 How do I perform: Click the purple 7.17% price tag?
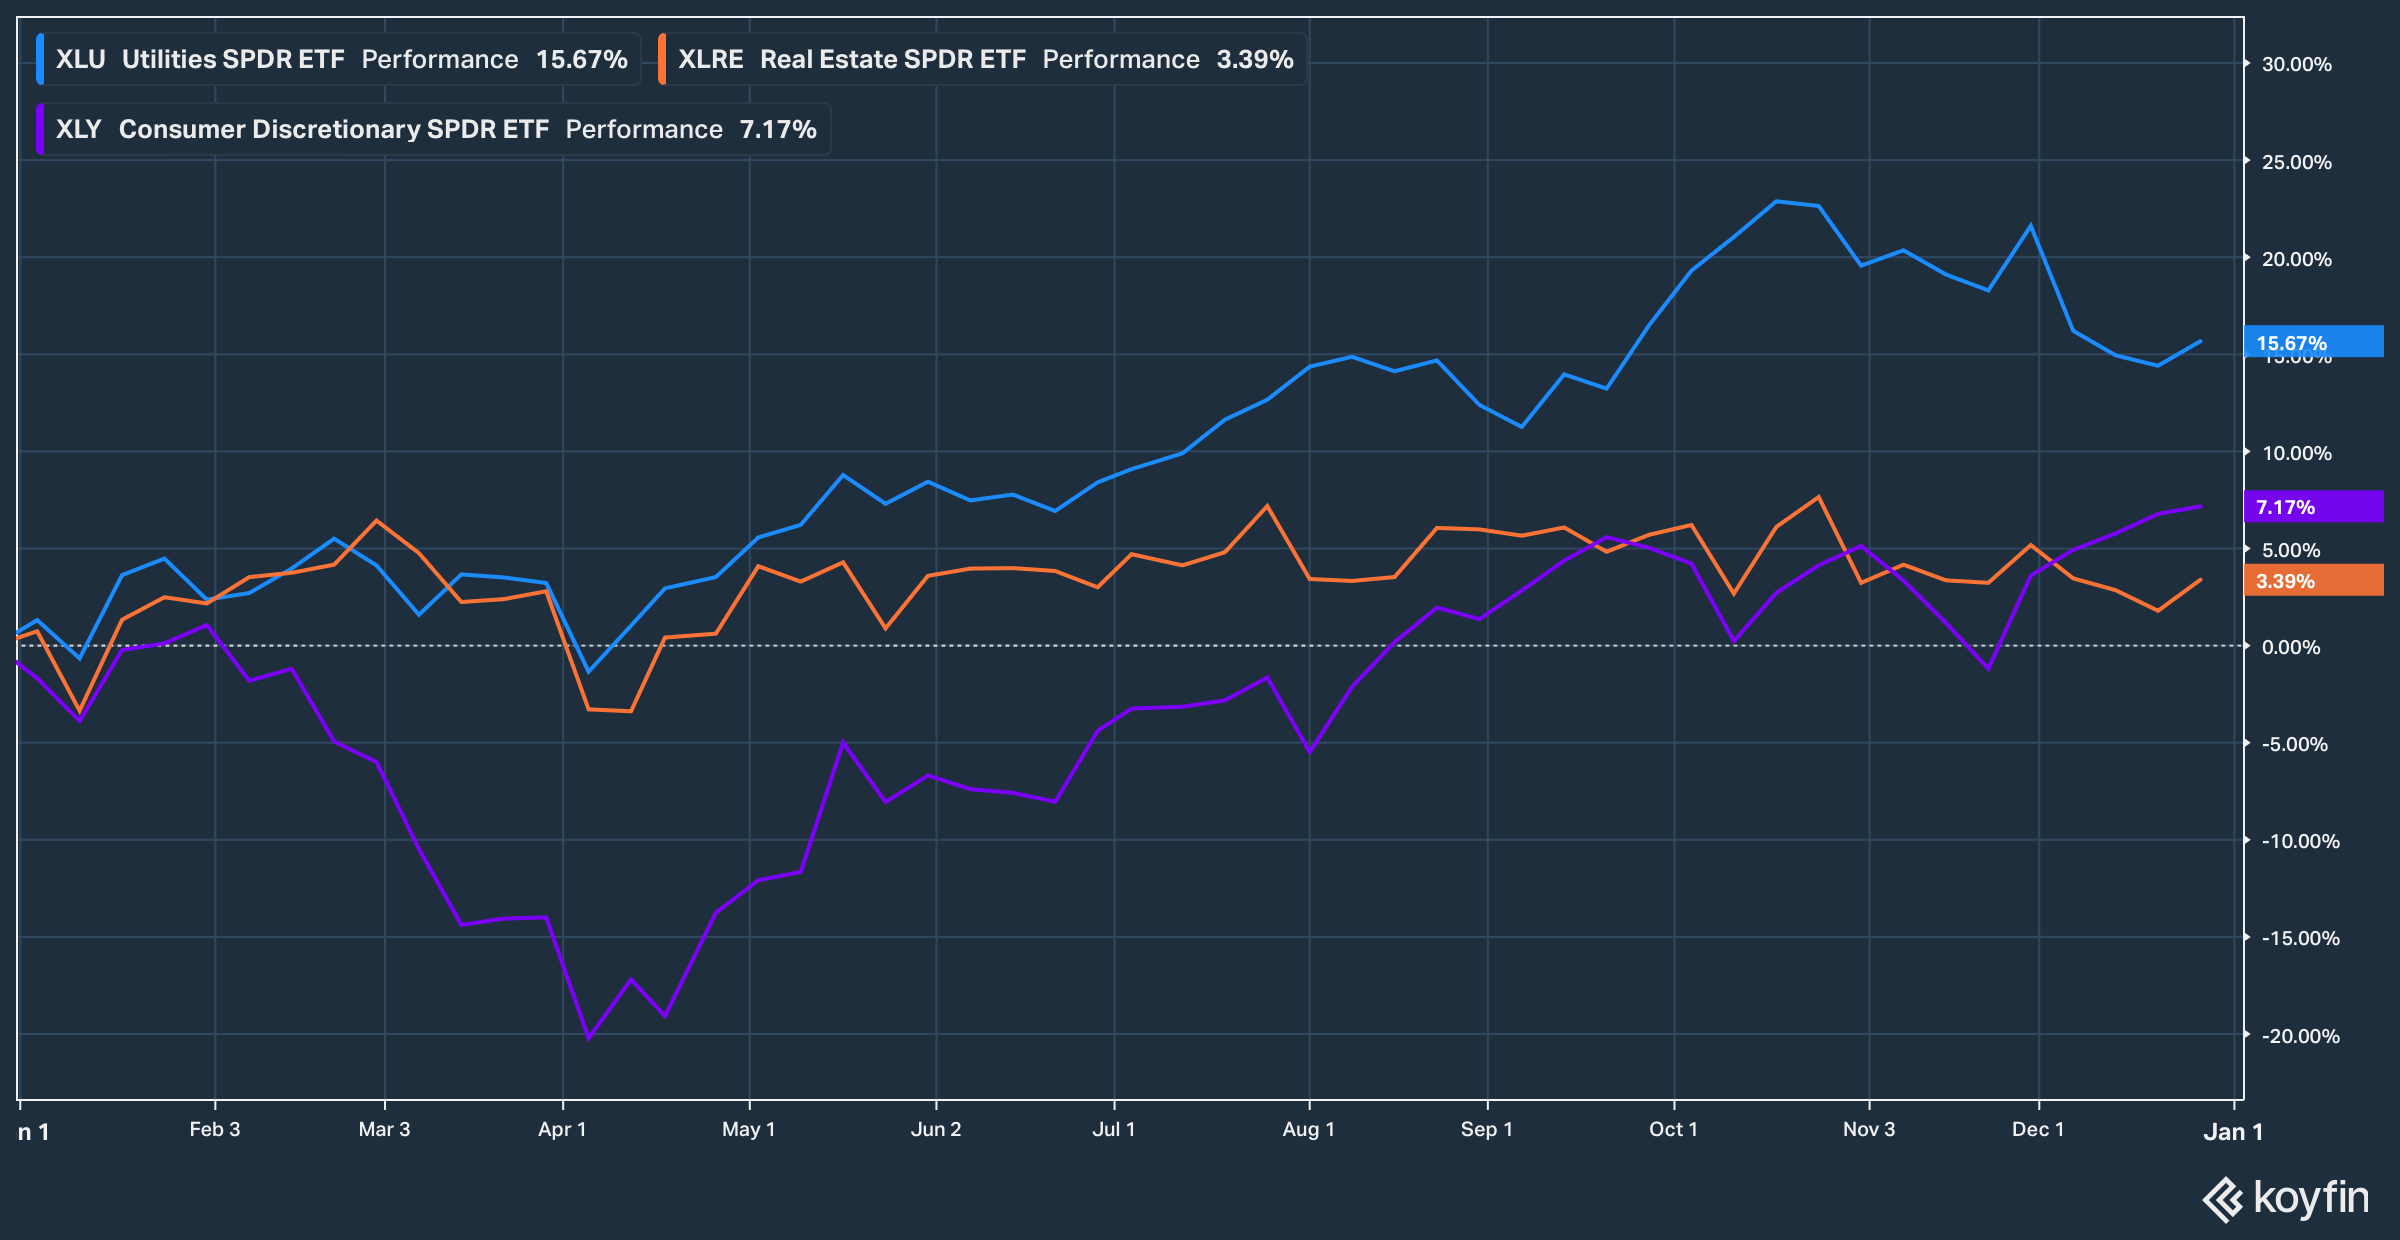[2311, 507]
